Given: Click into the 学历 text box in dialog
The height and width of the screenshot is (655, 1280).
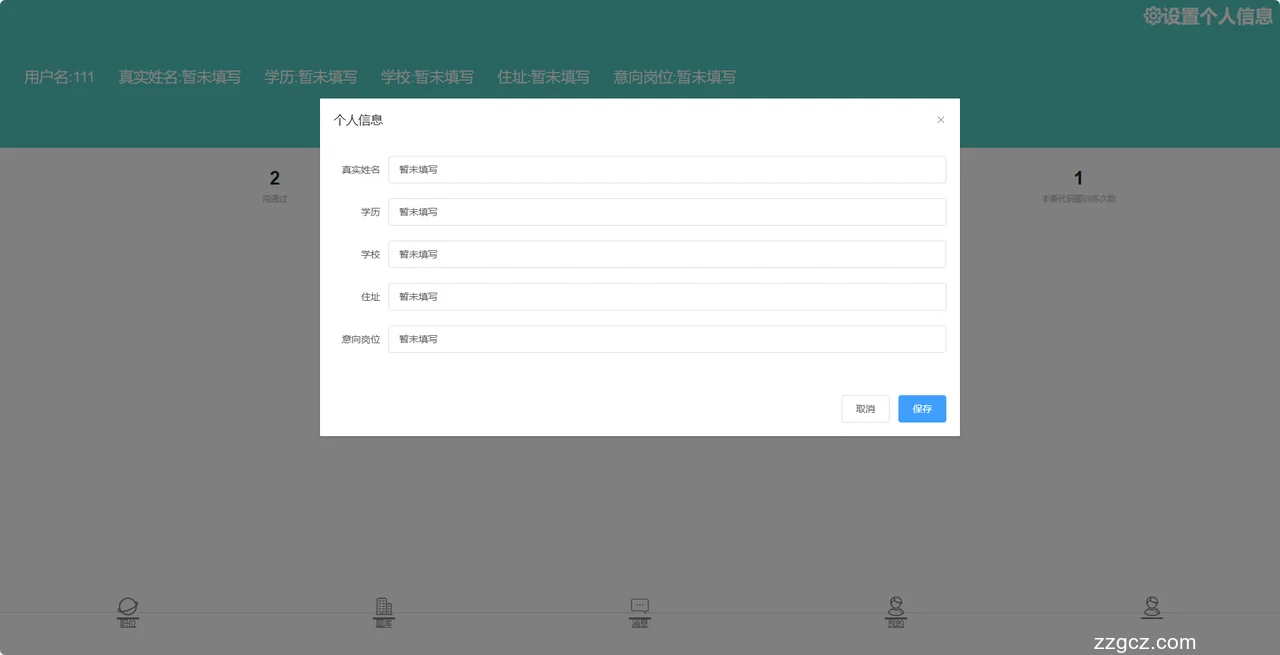Looking at the screenshot, I should tap(666, 212).
